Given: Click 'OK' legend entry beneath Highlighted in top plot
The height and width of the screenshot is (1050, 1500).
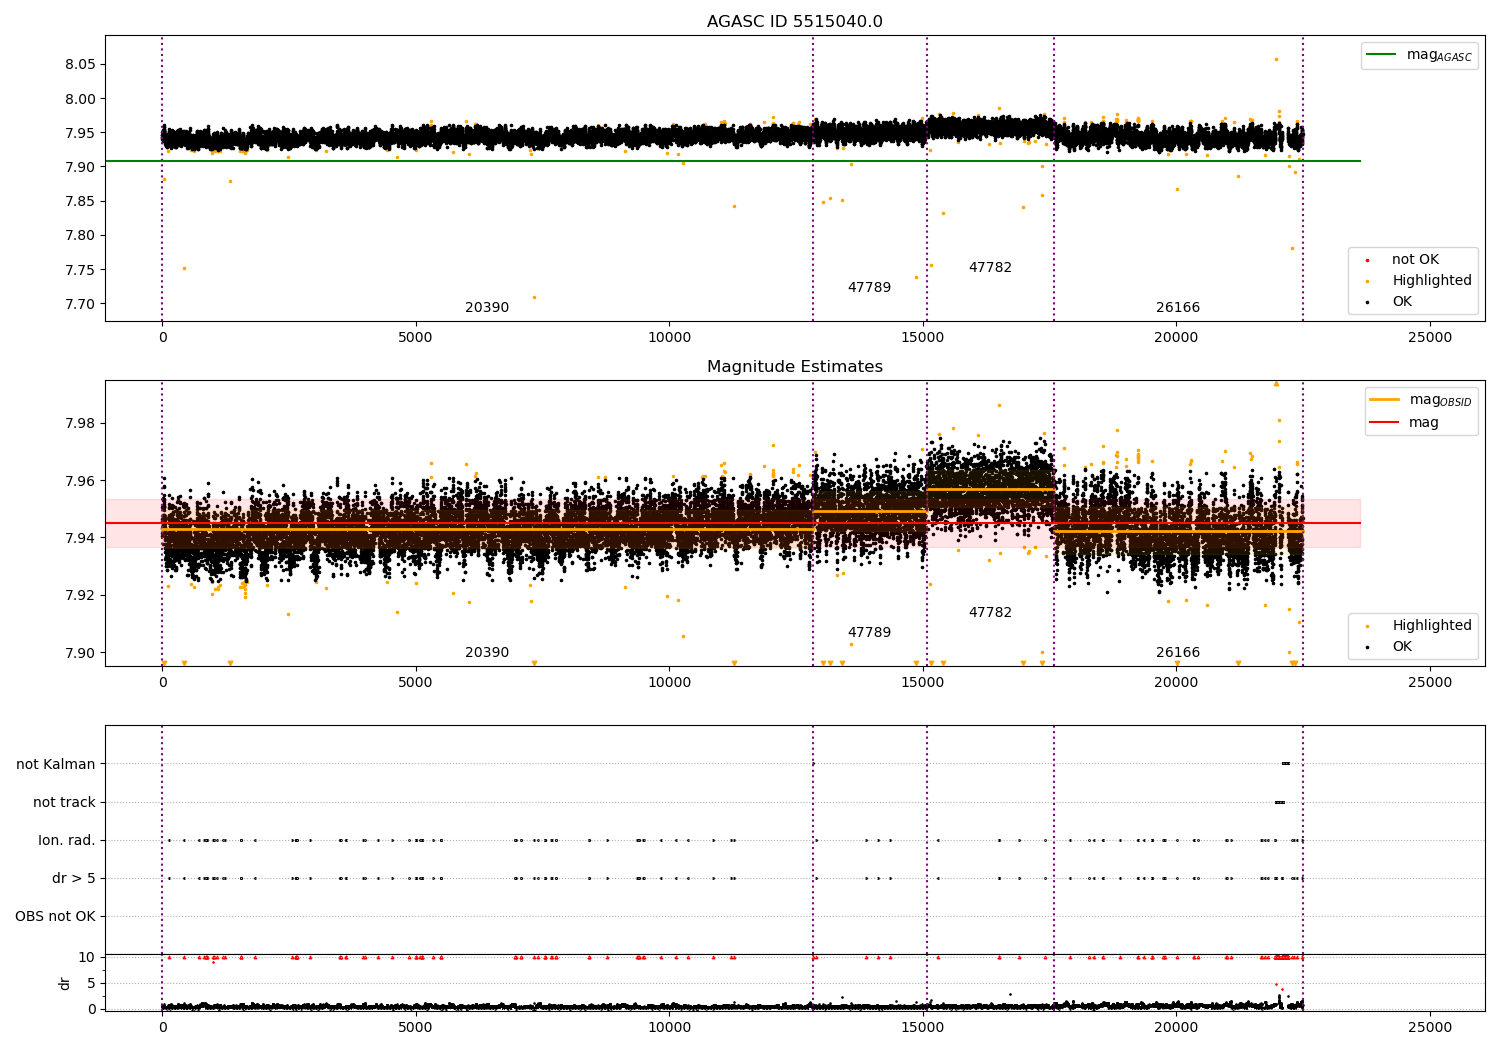Looking at the screenshot, I should pos(1401,302).
